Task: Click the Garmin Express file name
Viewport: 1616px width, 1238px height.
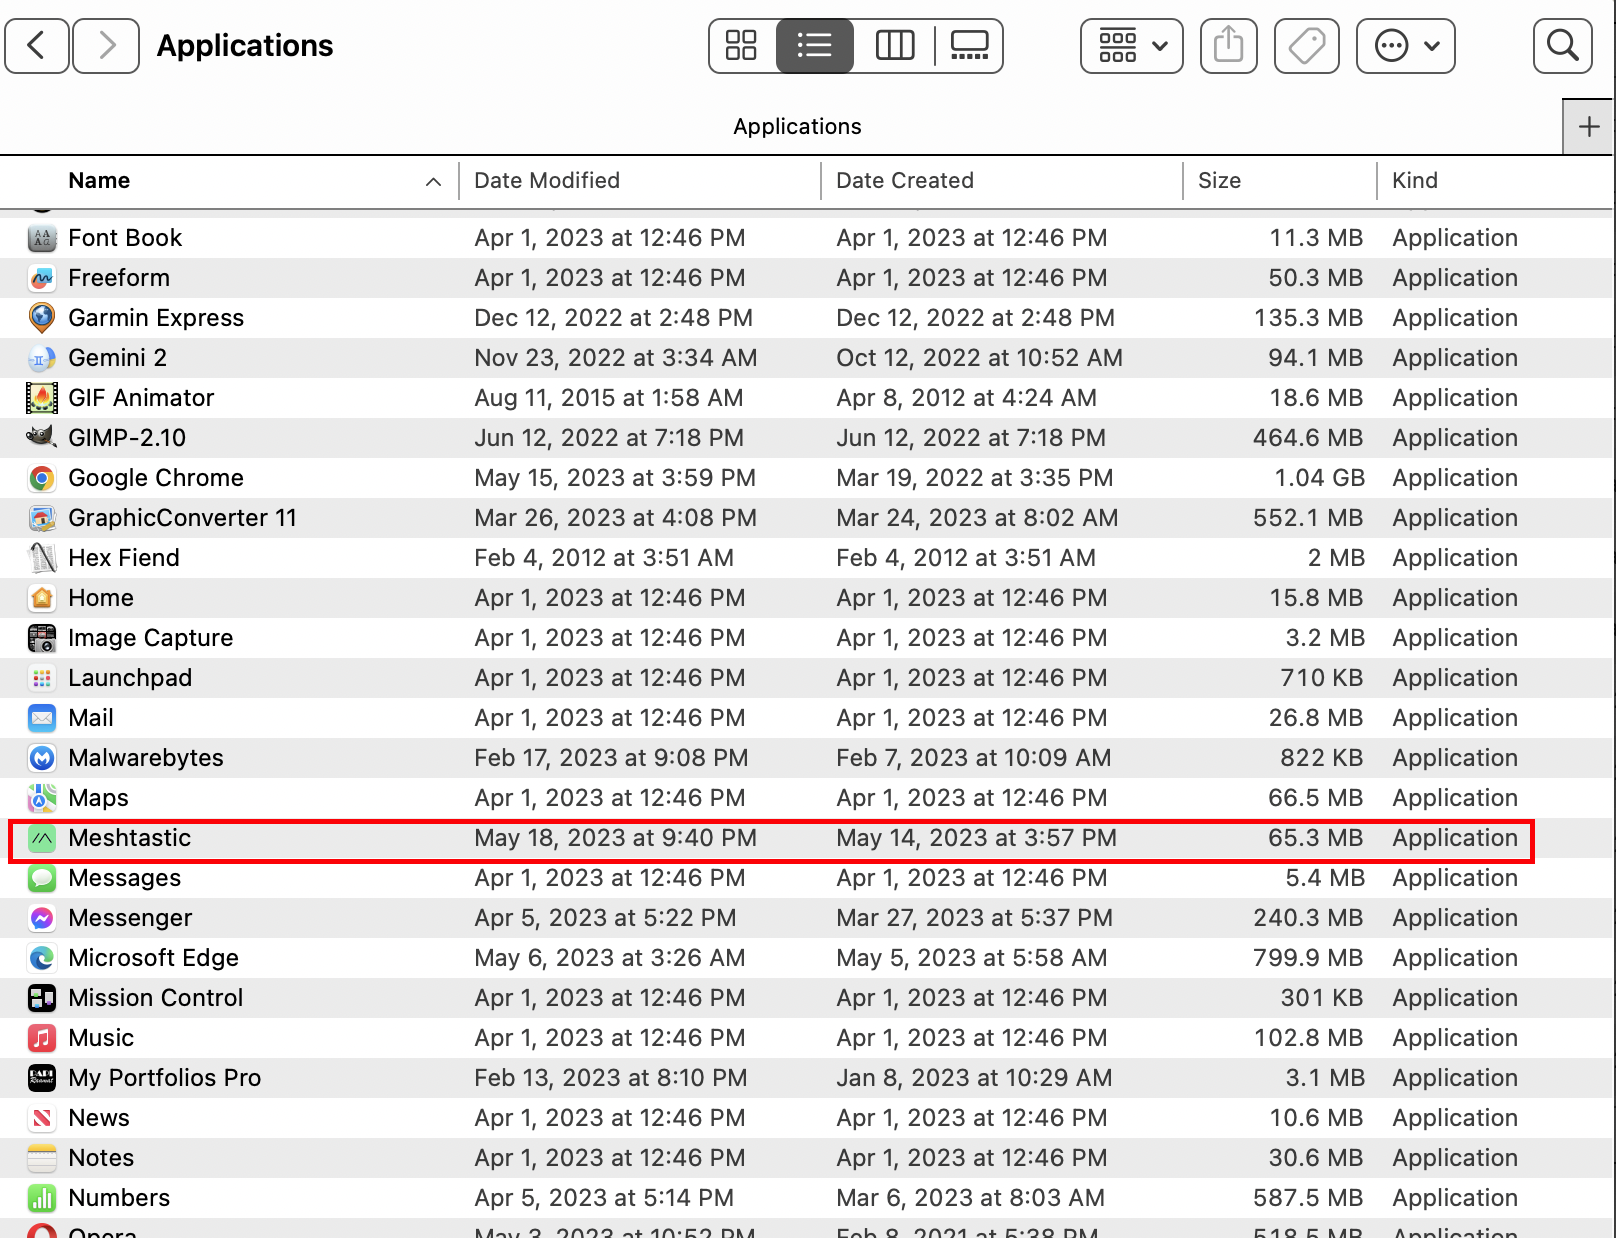Action: (156, 318)
